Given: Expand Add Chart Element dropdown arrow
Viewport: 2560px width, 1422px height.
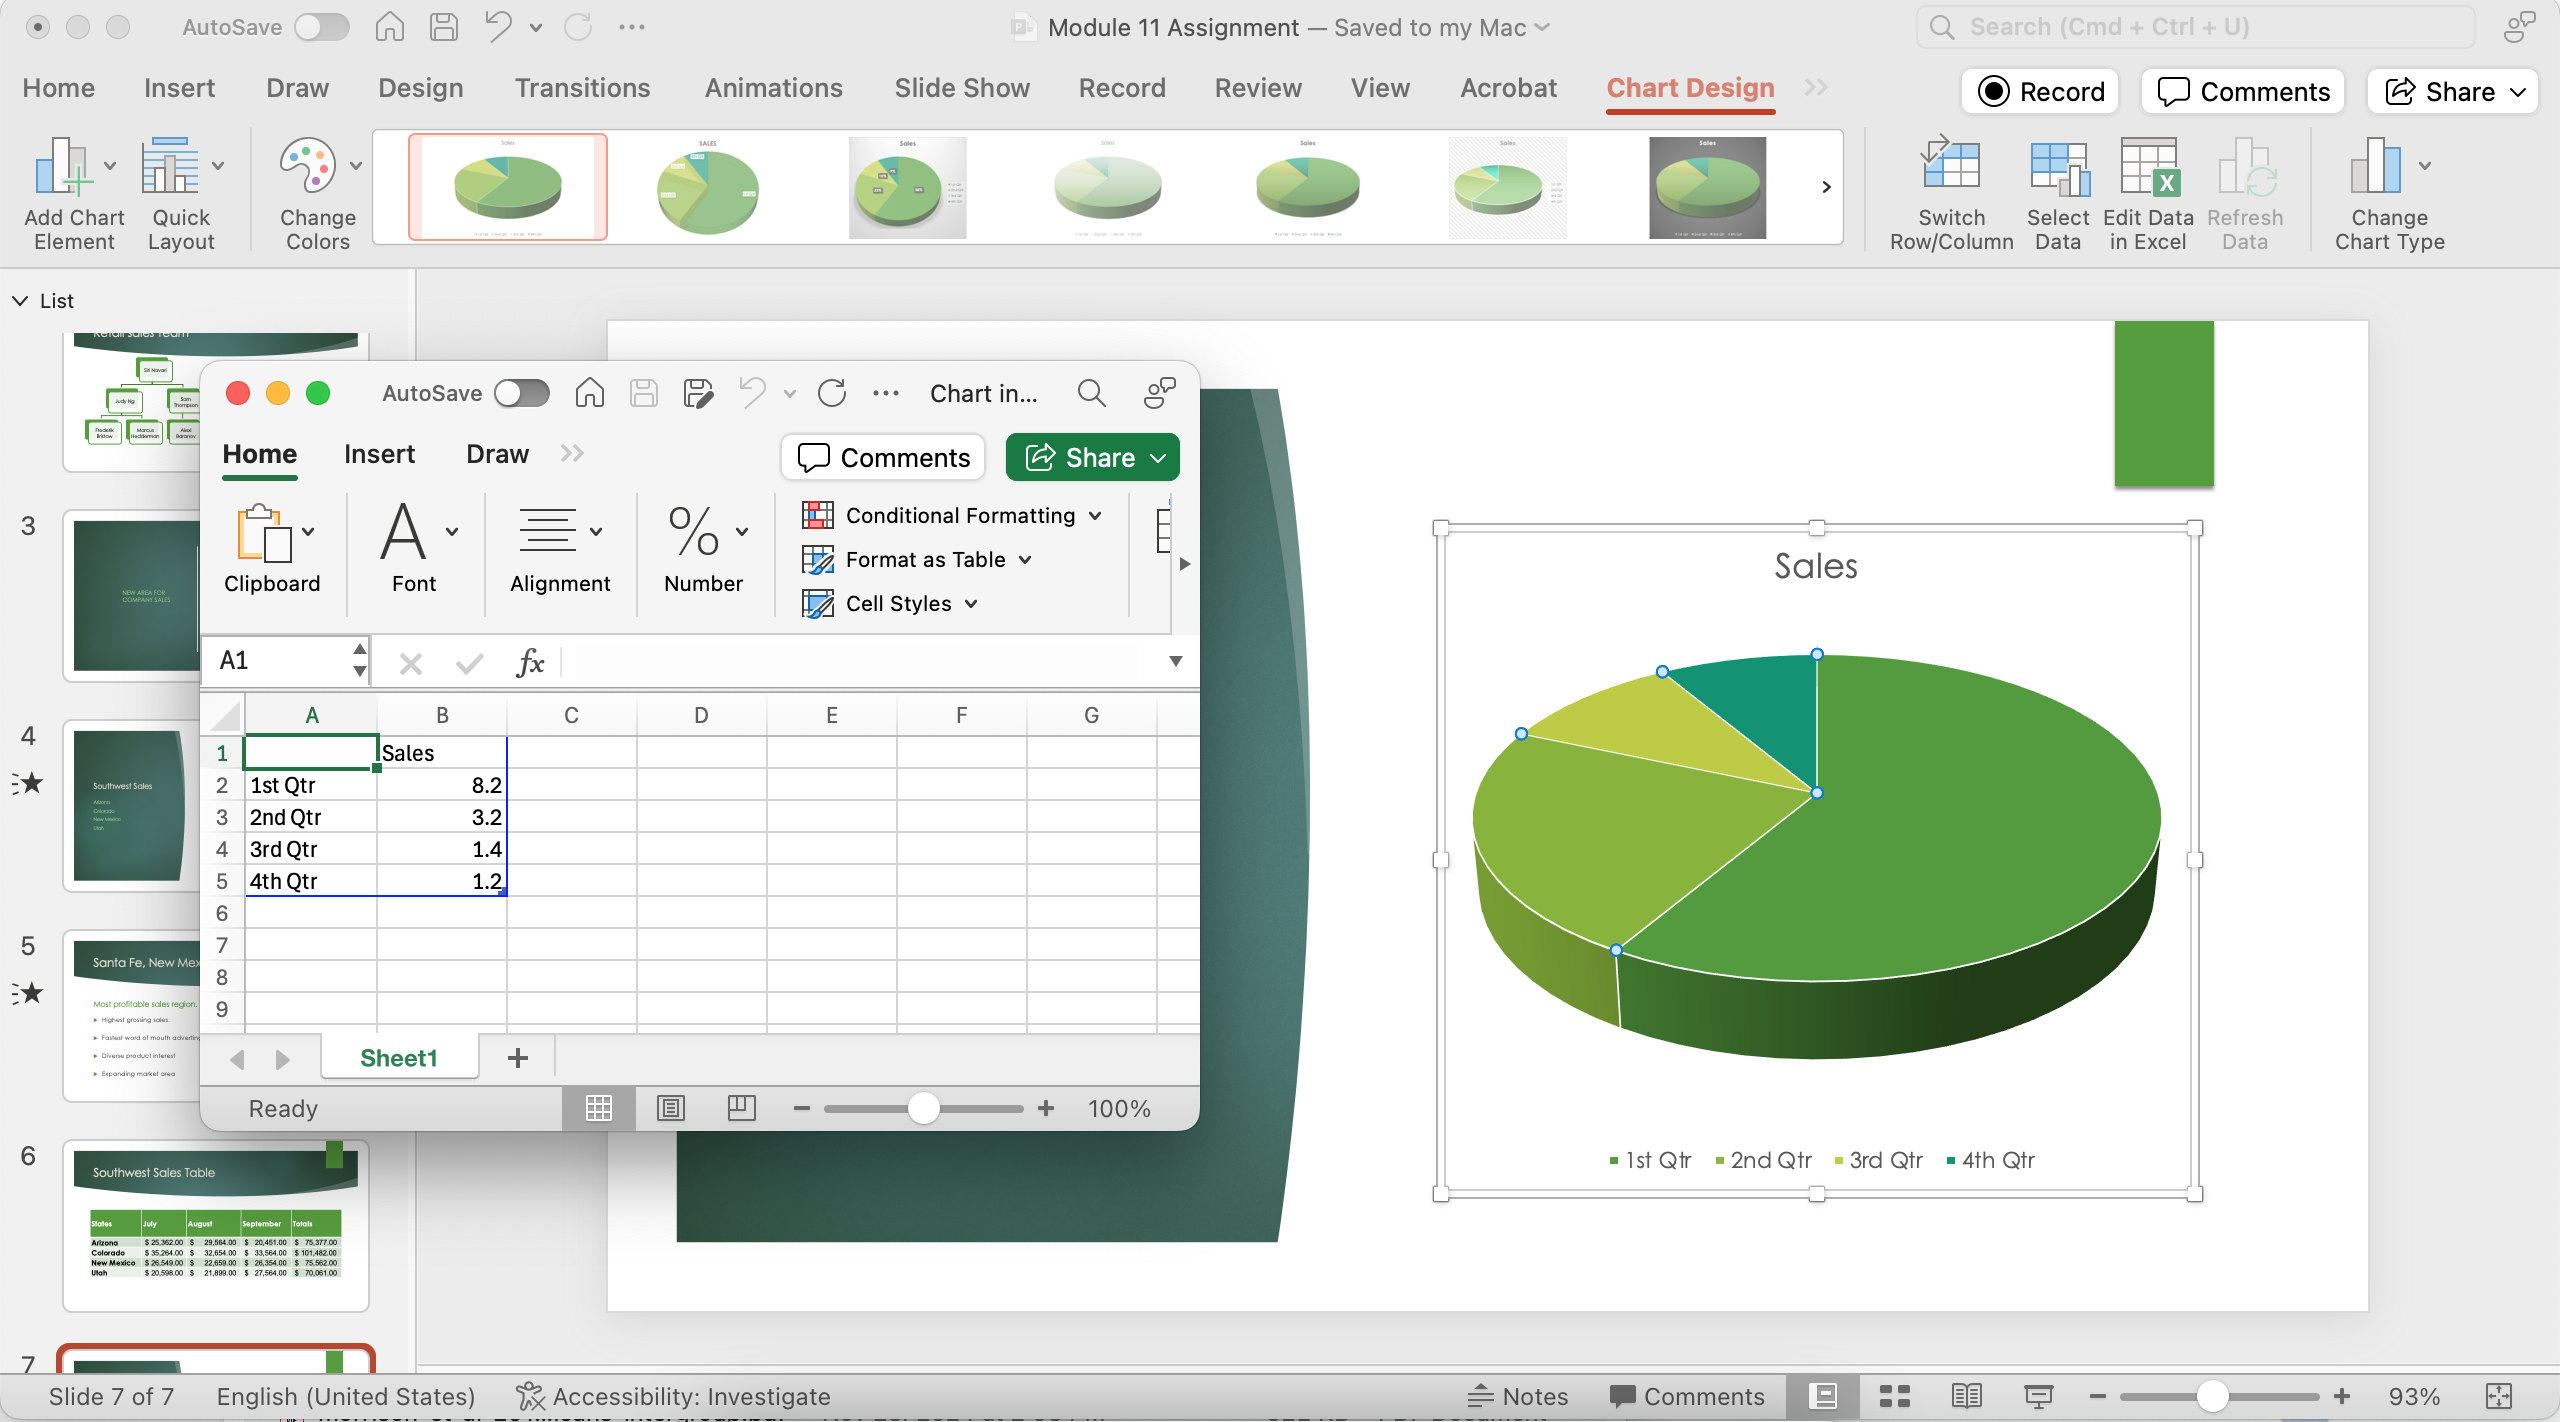Looking at the screenshot, I should (x=110, y=166).
